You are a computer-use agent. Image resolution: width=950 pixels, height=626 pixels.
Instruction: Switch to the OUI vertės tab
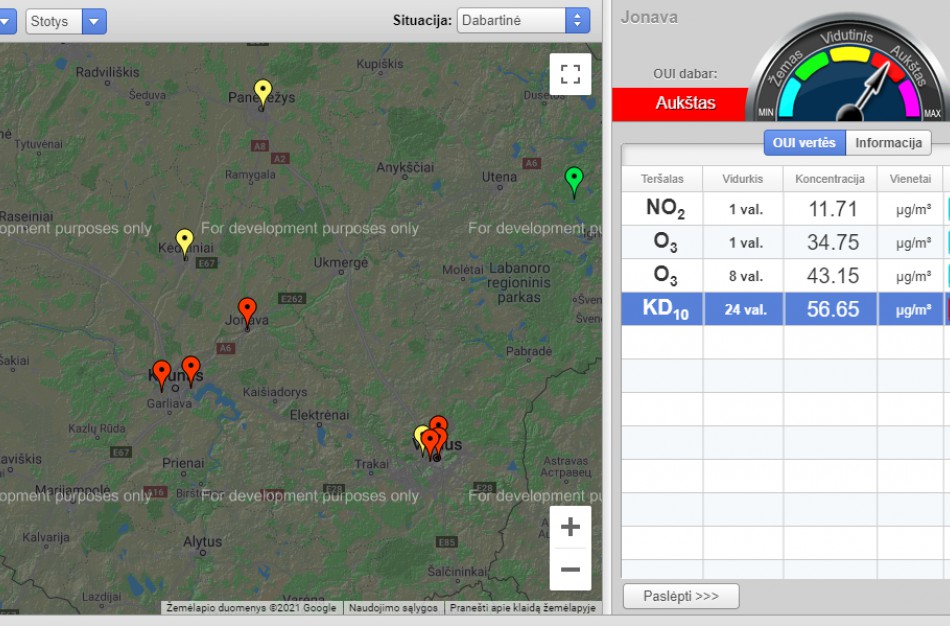click(x=804, y=143)
